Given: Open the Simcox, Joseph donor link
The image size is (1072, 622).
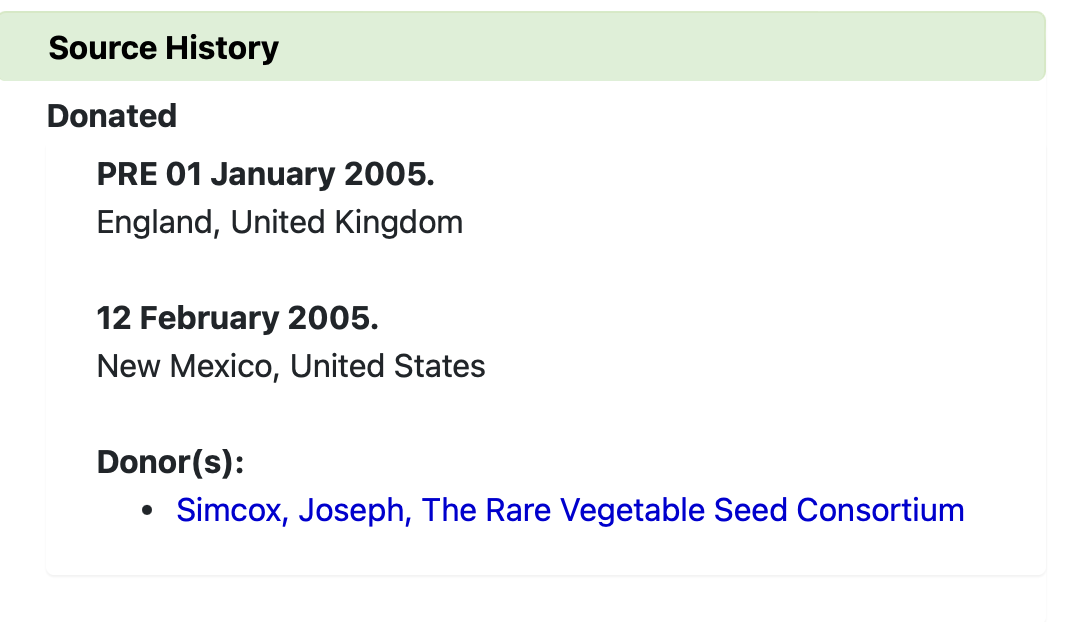Looking at the screenshot, I should point(570,510).
